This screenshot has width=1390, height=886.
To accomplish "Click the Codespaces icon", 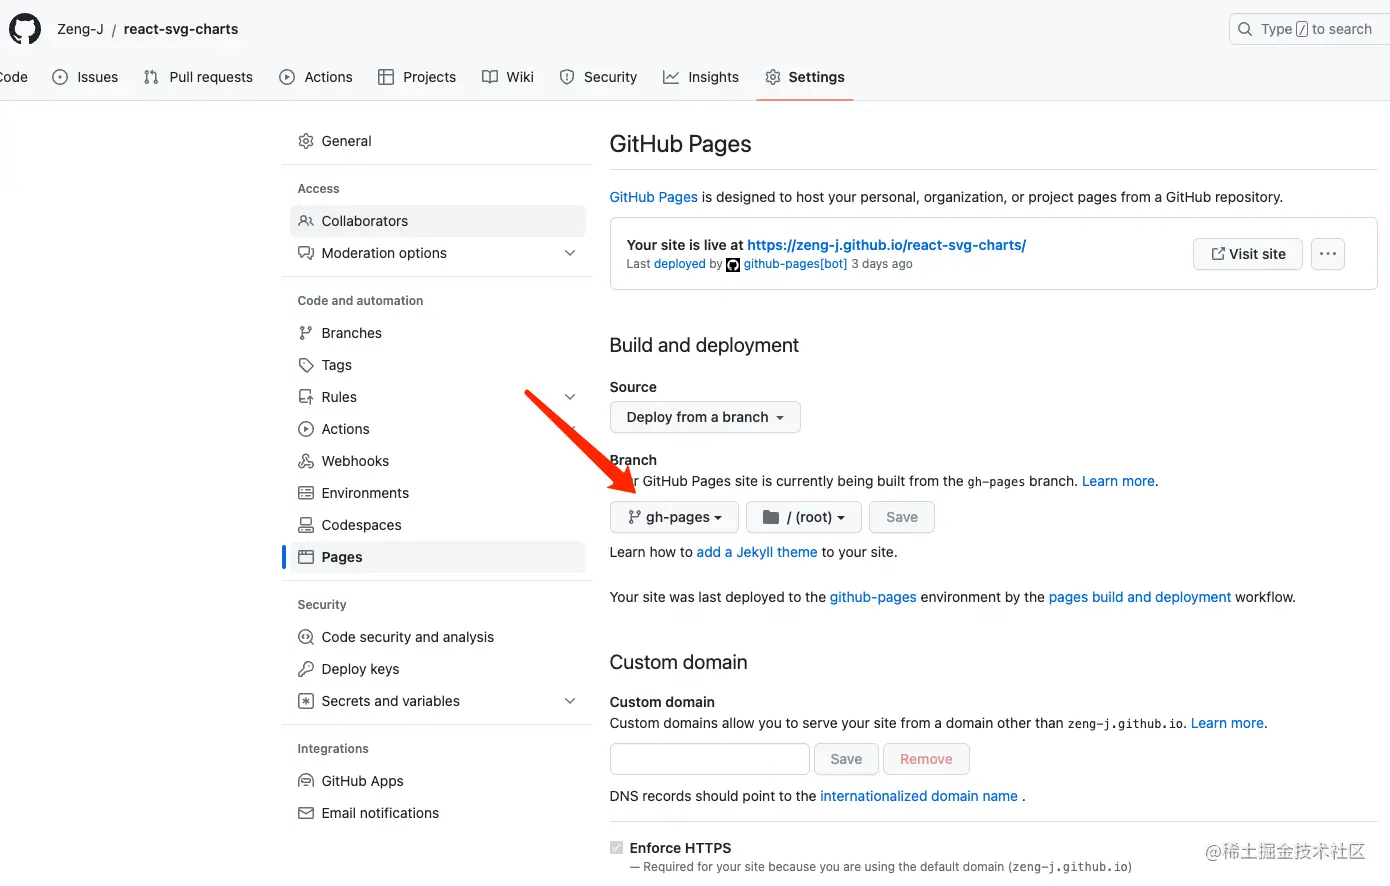I will [x=306, y=525].
